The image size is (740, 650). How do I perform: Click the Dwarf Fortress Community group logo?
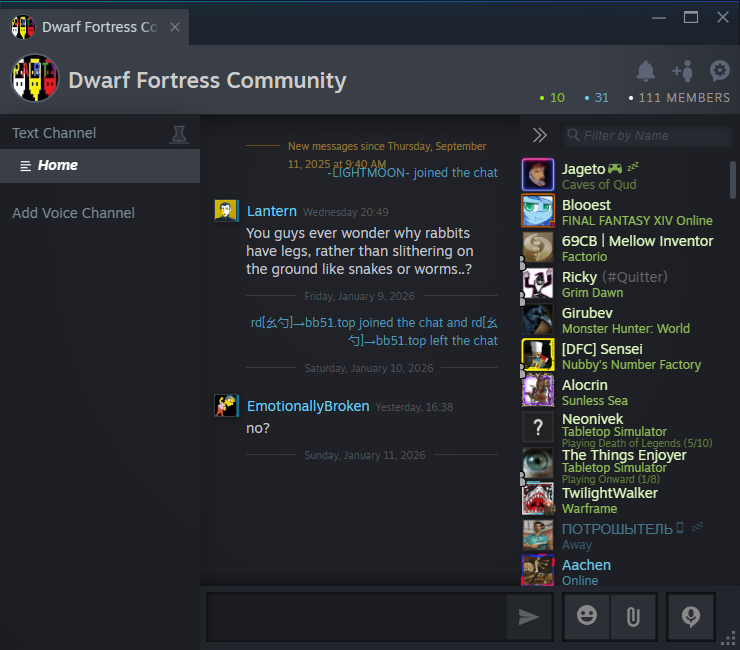(x=35, y=79)
